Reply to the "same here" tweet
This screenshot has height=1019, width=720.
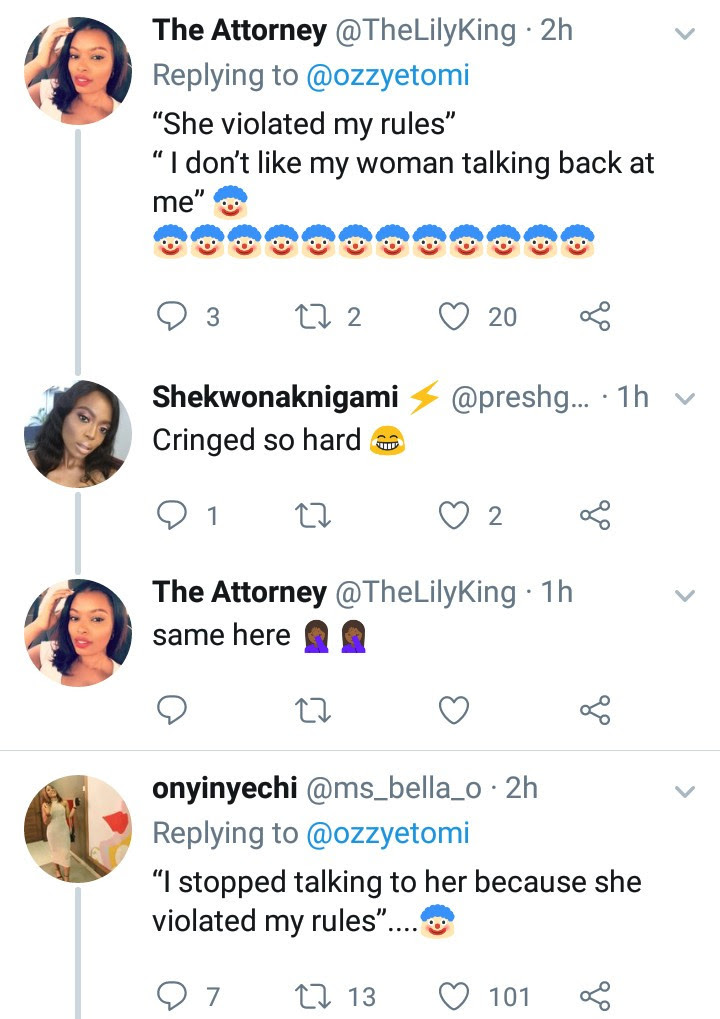click(174, 710)
